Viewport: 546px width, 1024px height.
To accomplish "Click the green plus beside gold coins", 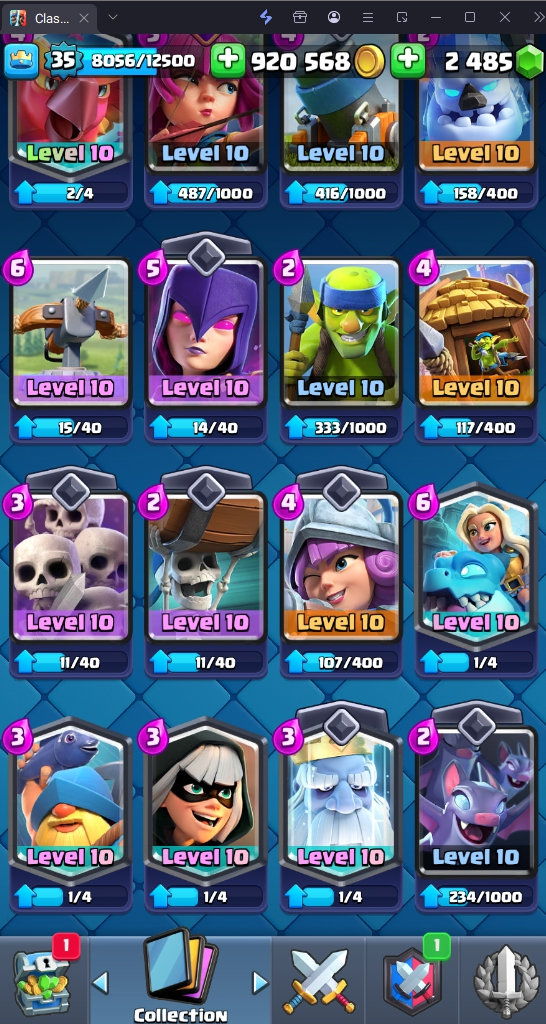I will pos(228,61).
